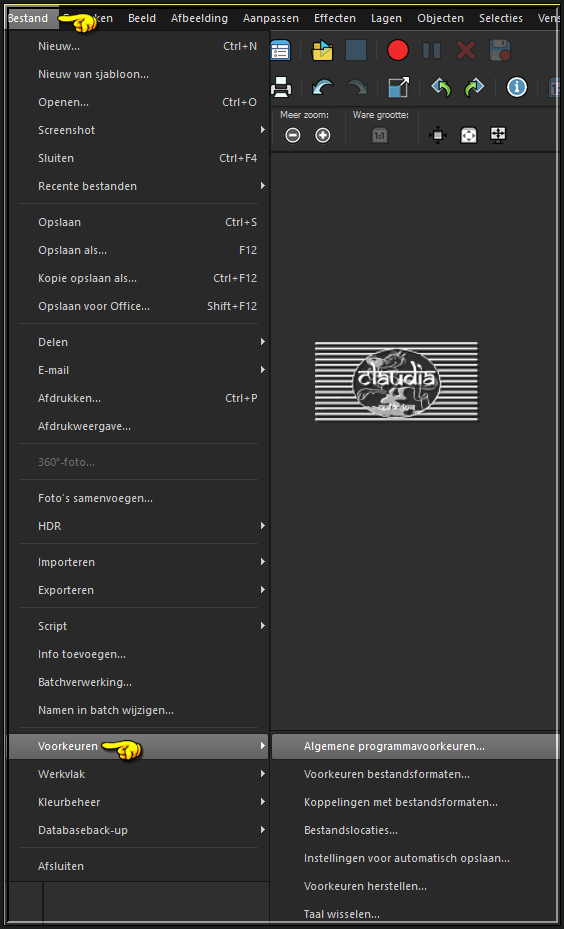
Task: Click the rotate right green arrow icon
Action: (x=474, y=88)
